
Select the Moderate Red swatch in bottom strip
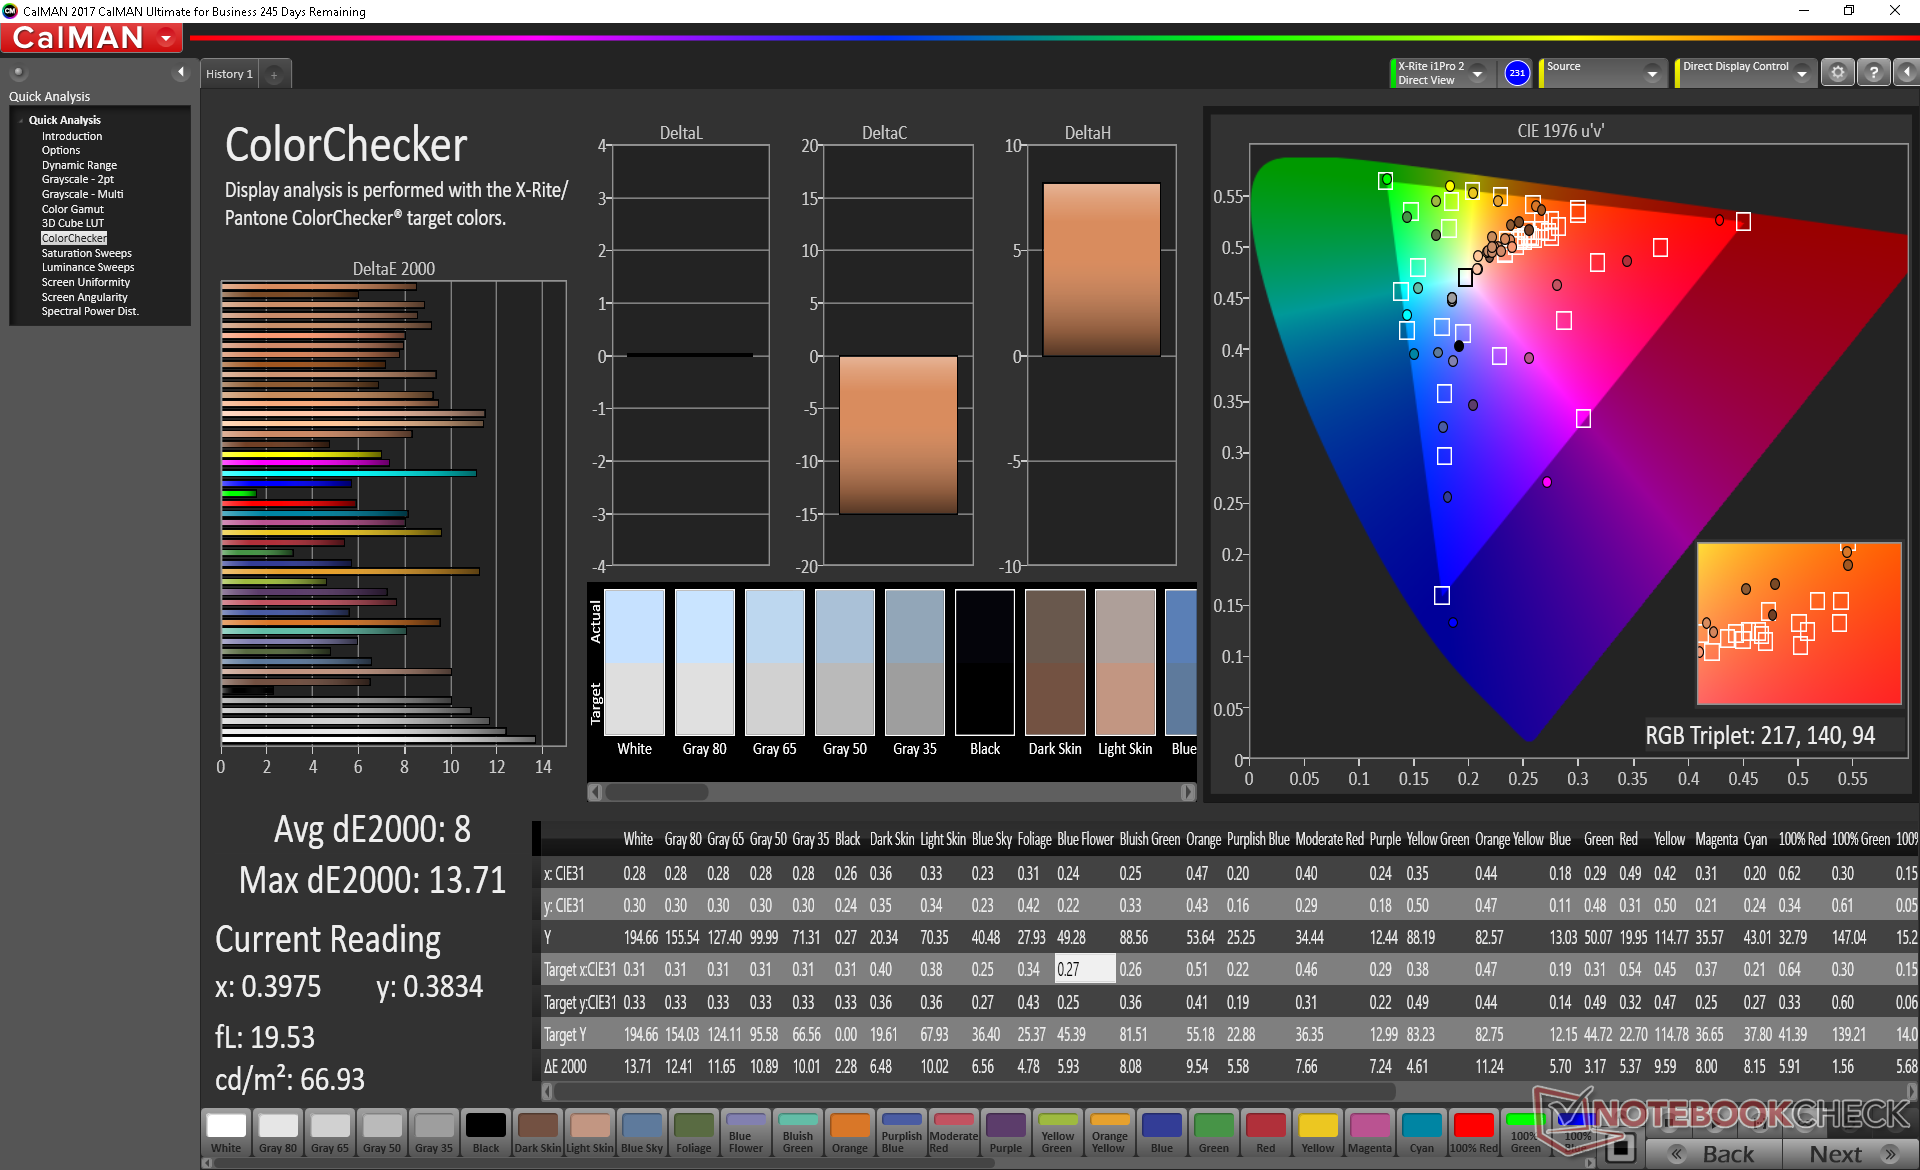954,1133
